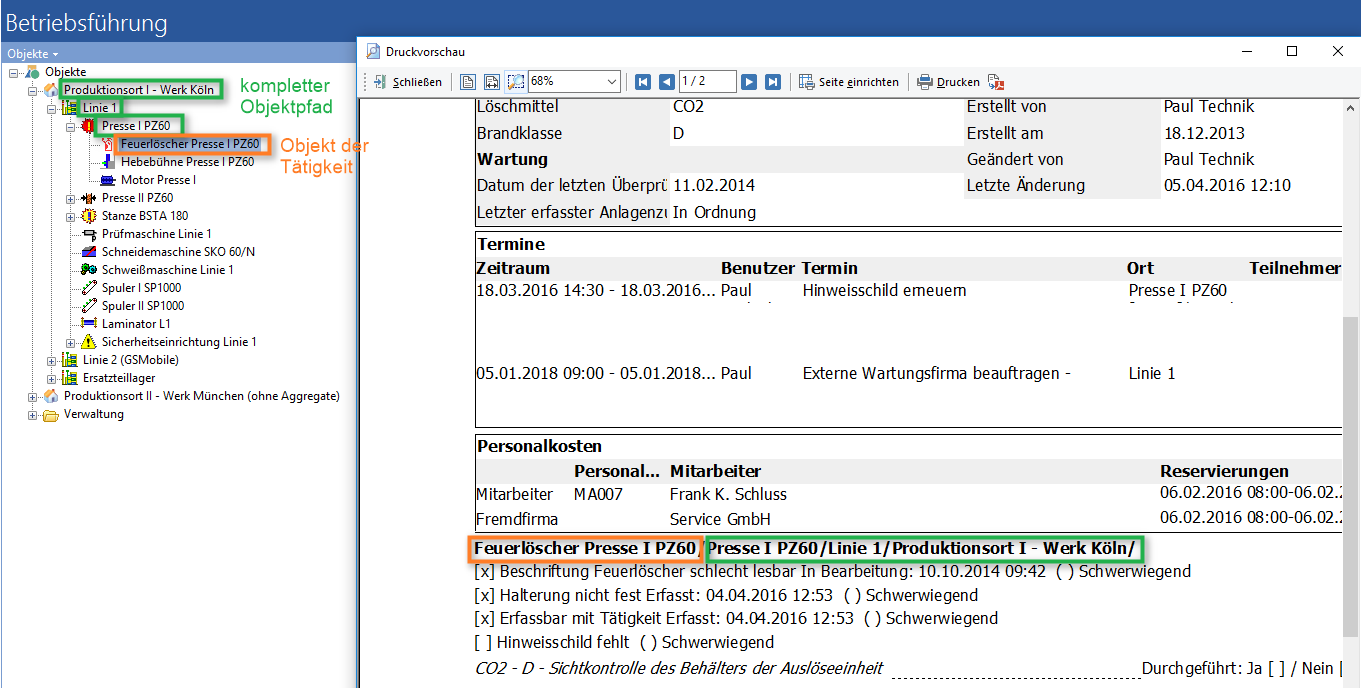Viewport: 1361px width, 688px height.
Task: Expand the Linie 2 (GSMobile) node
Action: click(52, 360)
